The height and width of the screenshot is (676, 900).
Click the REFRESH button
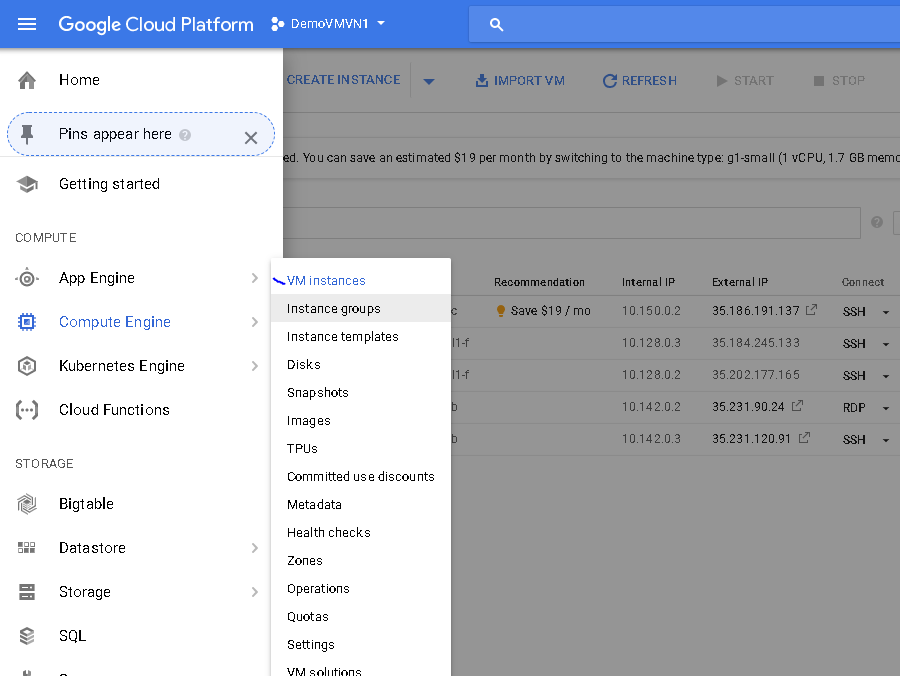point(639,80)
